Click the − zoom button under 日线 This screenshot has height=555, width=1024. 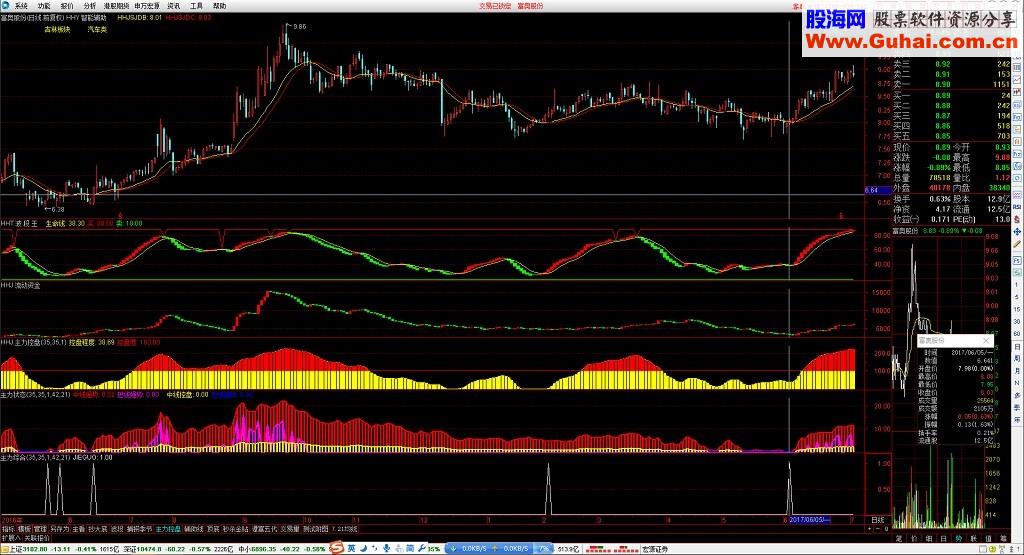click(x=878, y=529)
